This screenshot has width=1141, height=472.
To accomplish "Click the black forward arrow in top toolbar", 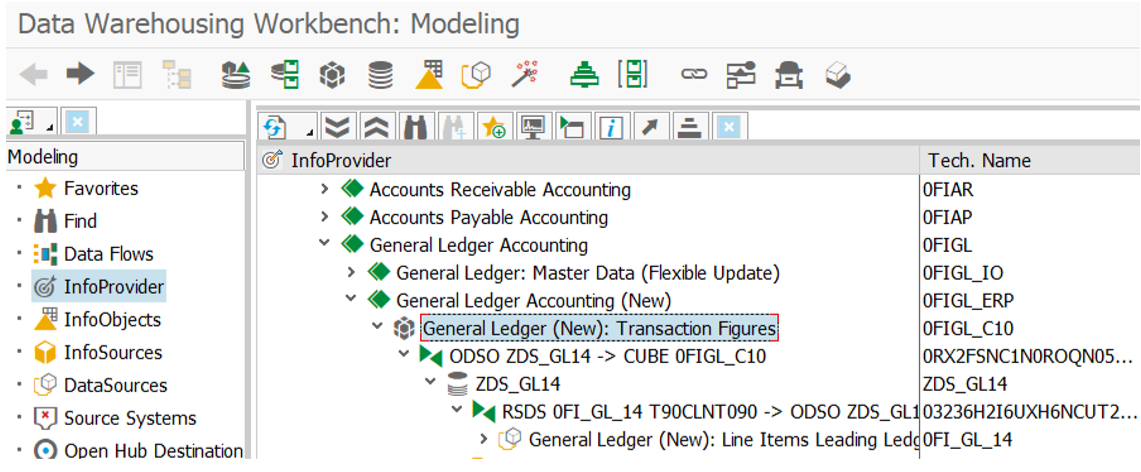I will [x=80, y=73].
